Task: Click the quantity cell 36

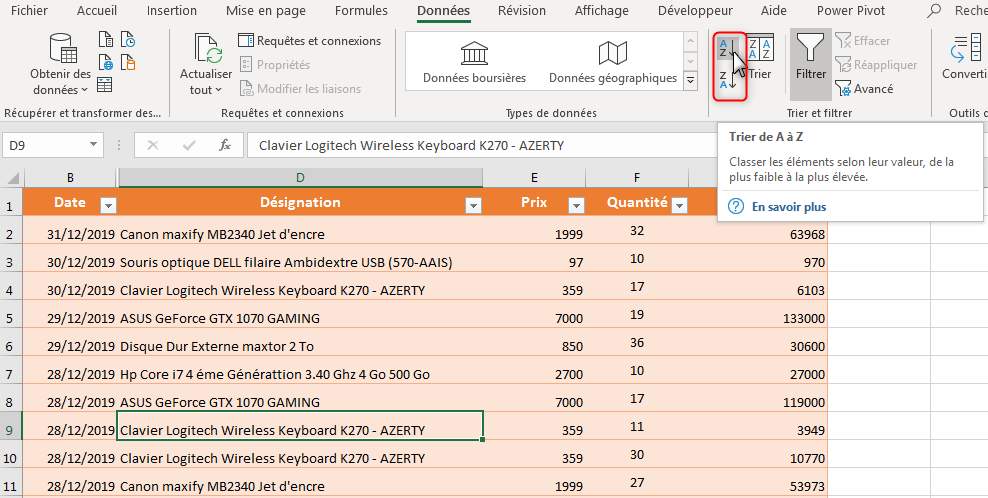Action: 637,342
